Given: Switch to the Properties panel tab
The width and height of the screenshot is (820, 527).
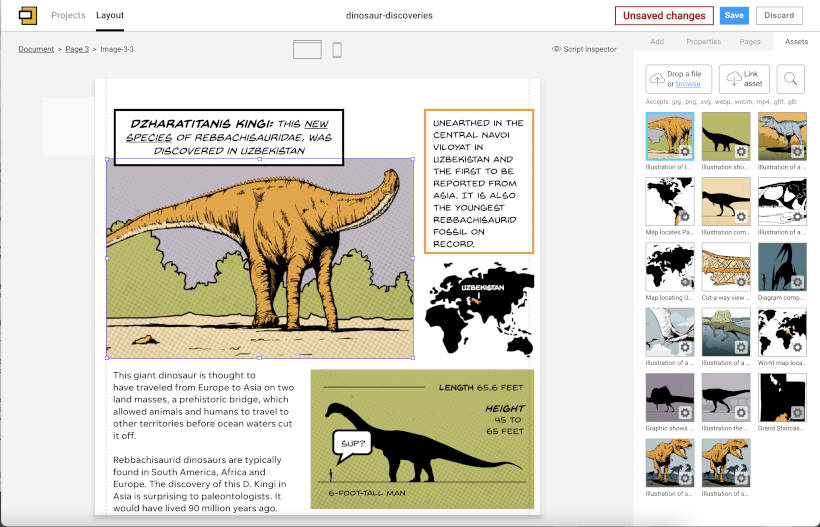Looking at the screenshot, I should click(x=703, y=41).
